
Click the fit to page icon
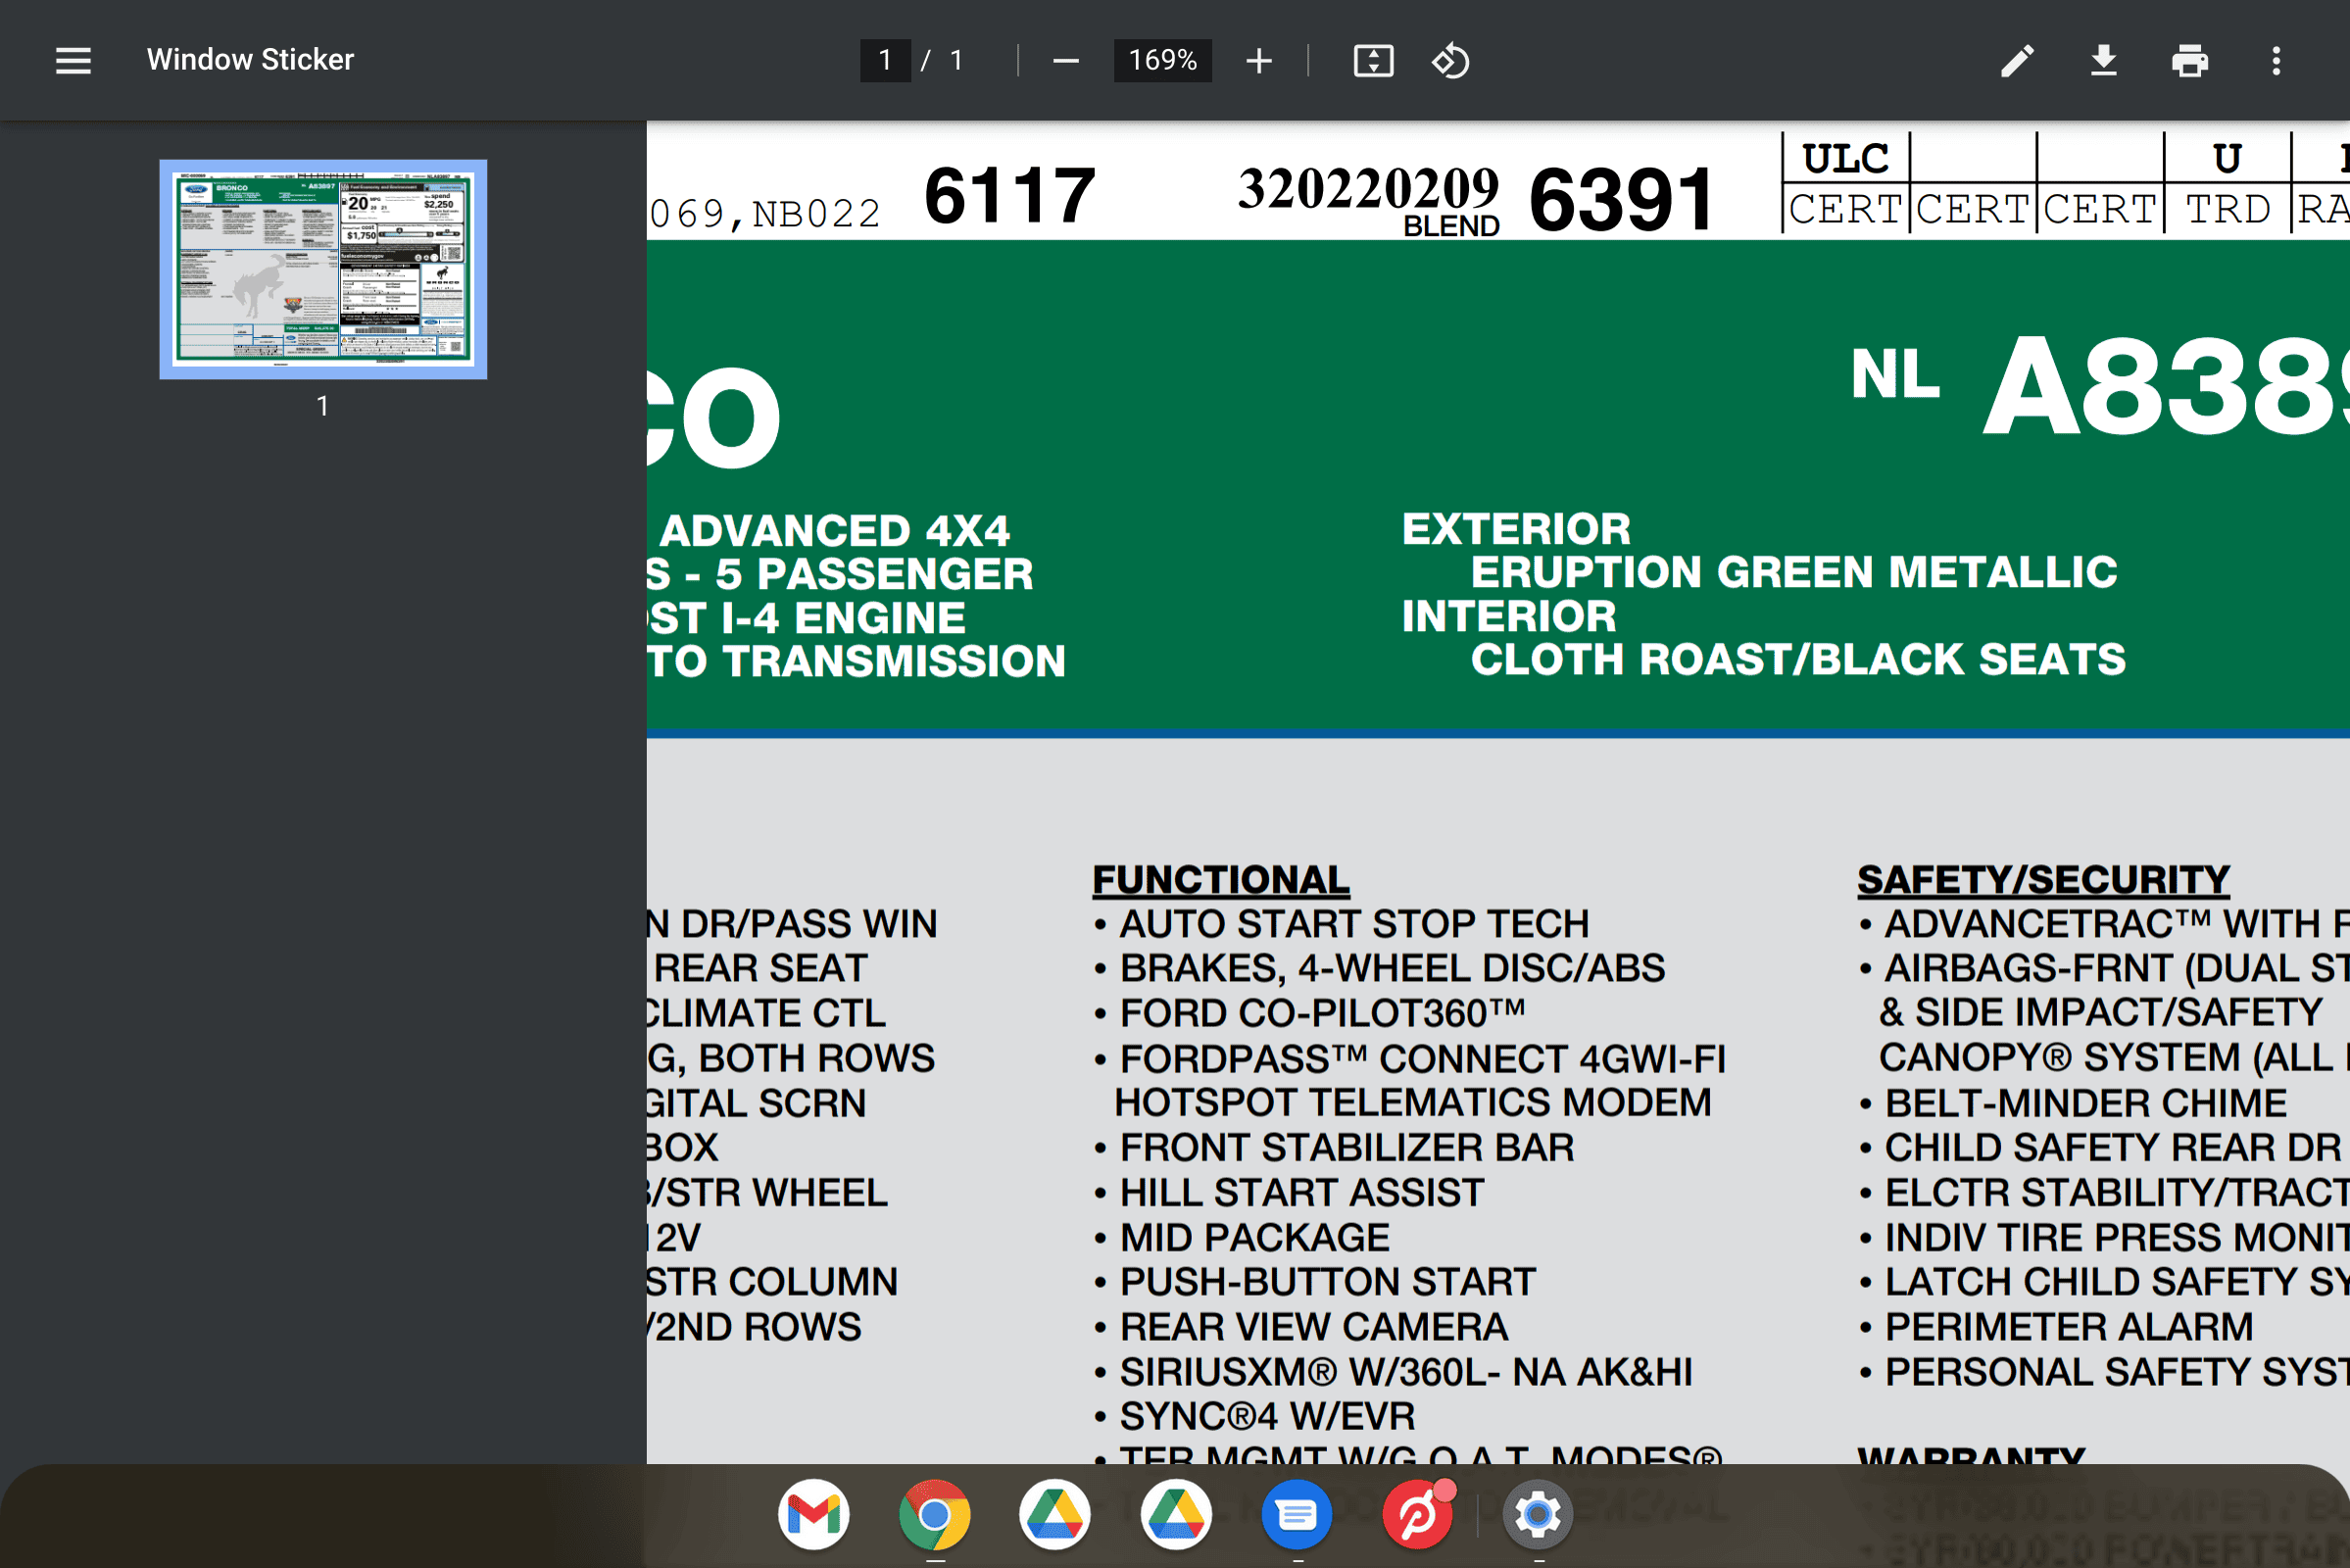(x=1373, y=61)
